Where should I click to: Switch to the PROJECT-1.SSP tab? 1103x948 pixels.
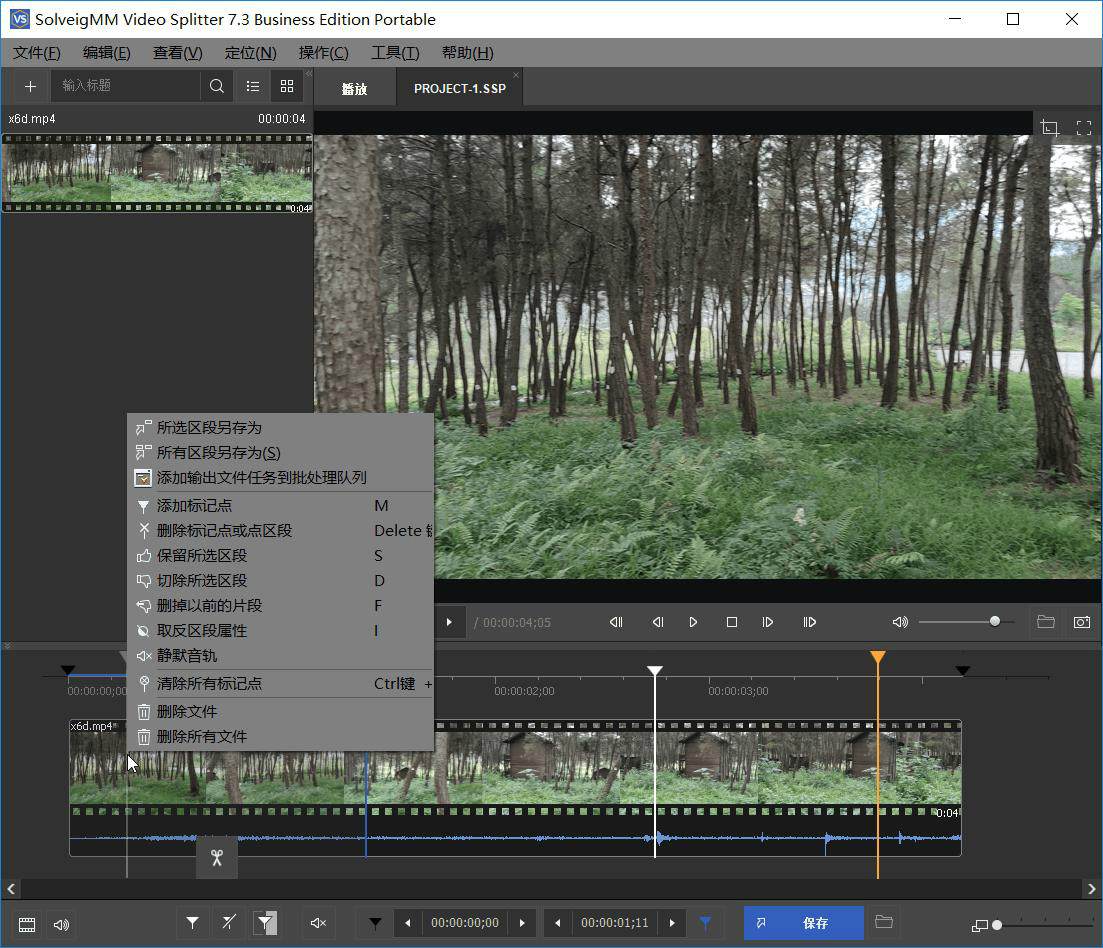(x=459, y=87)
